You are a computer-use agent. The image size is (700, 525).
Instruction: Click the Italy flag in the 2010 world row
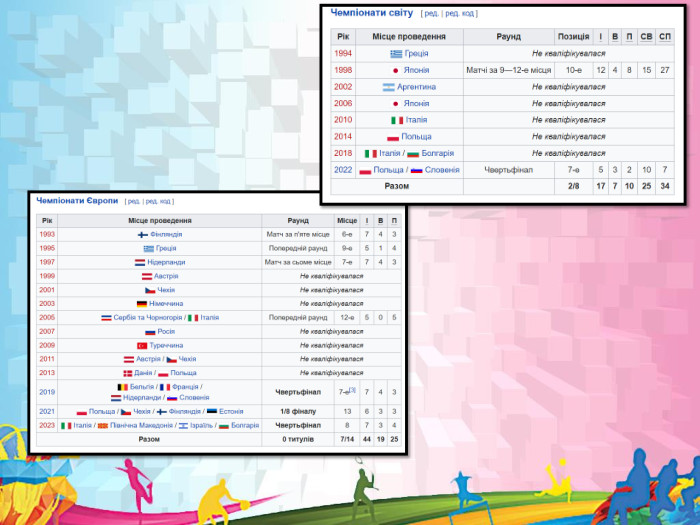tap(396, 120)
